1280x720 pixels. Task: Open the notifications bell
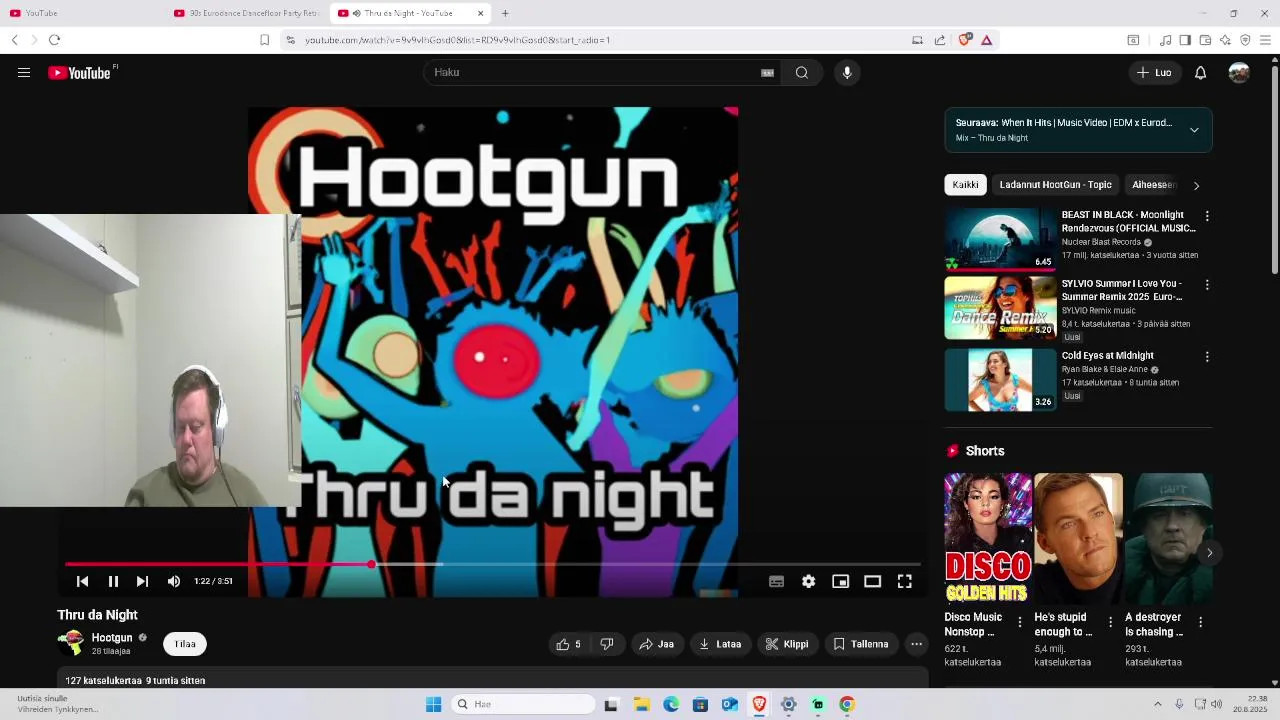[1201, 72]
